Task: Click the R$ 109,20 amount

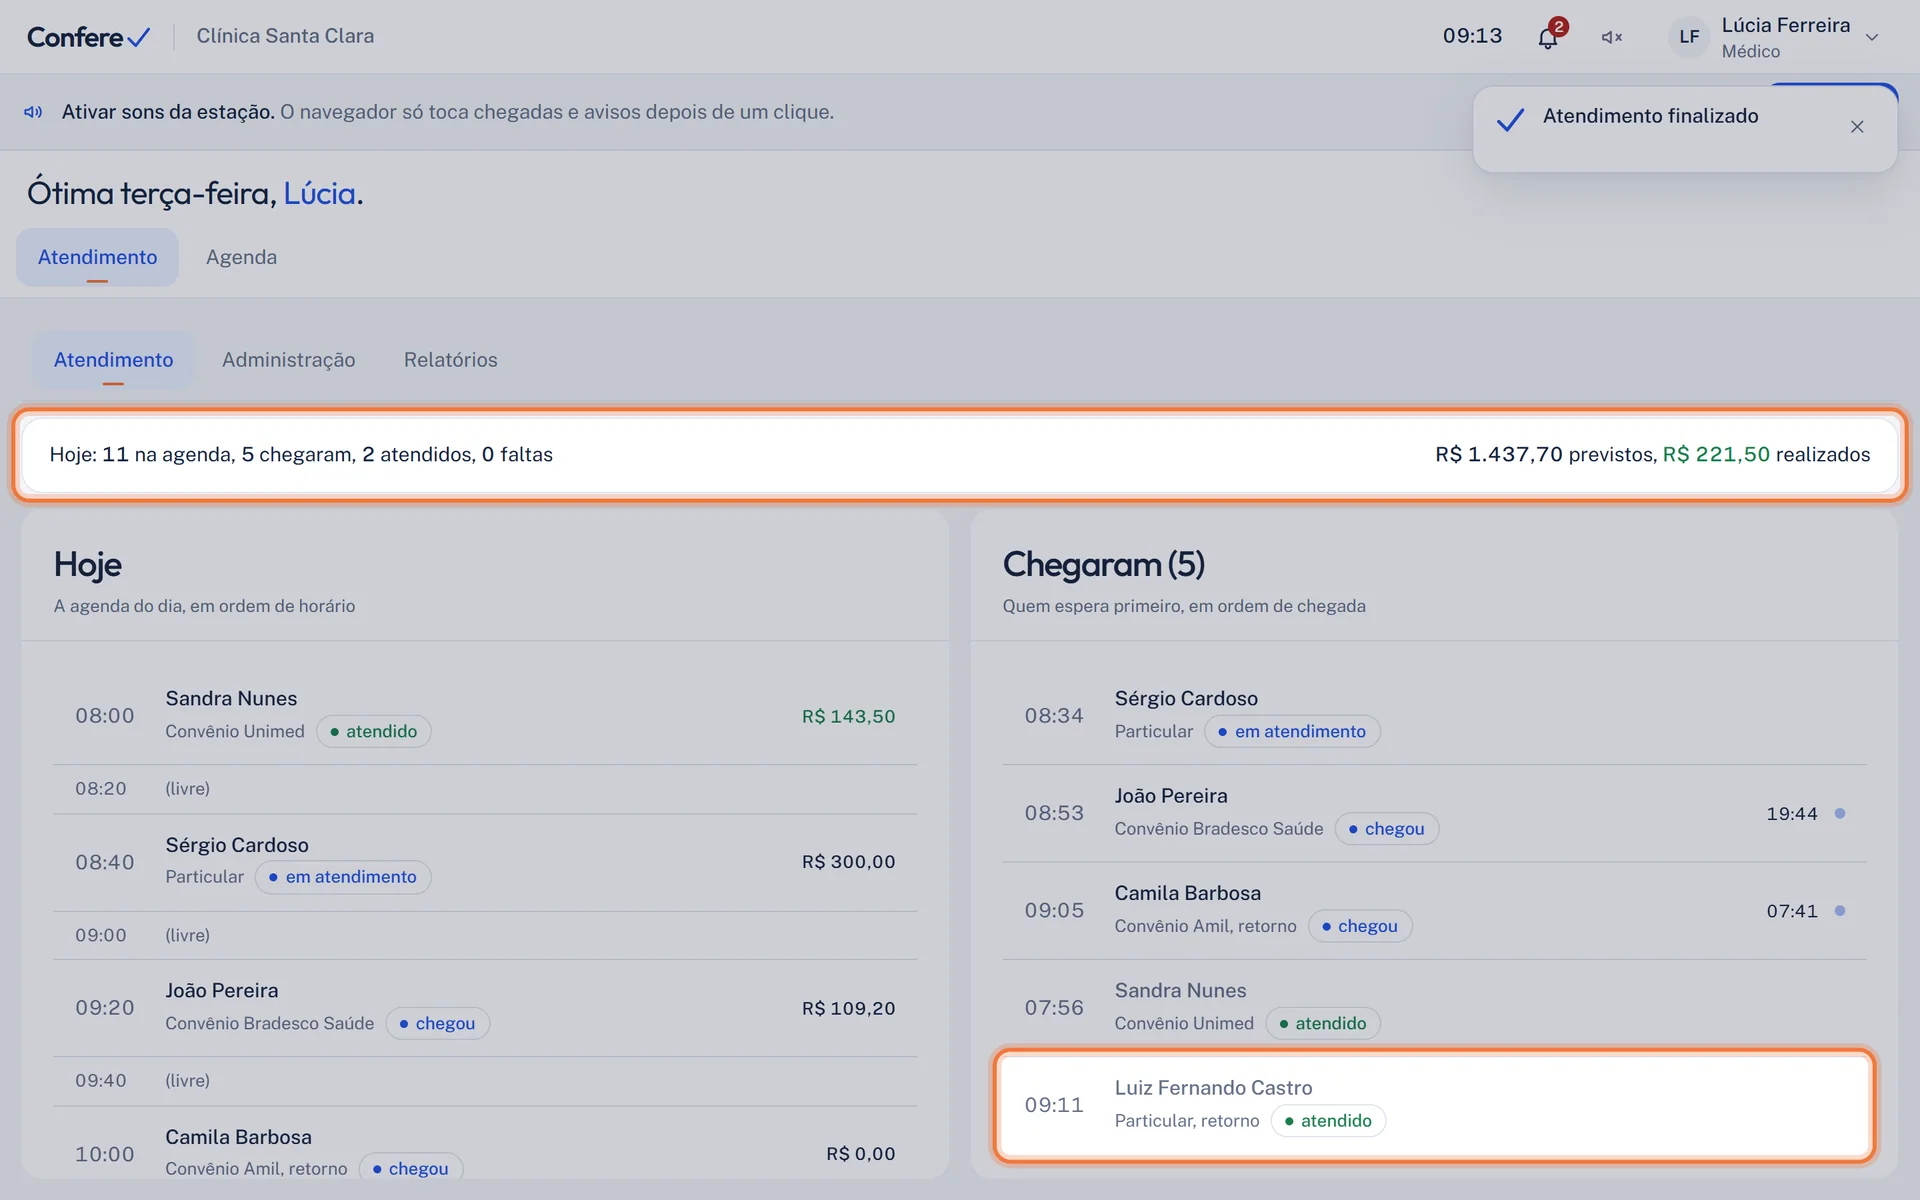Action: 848,1008
